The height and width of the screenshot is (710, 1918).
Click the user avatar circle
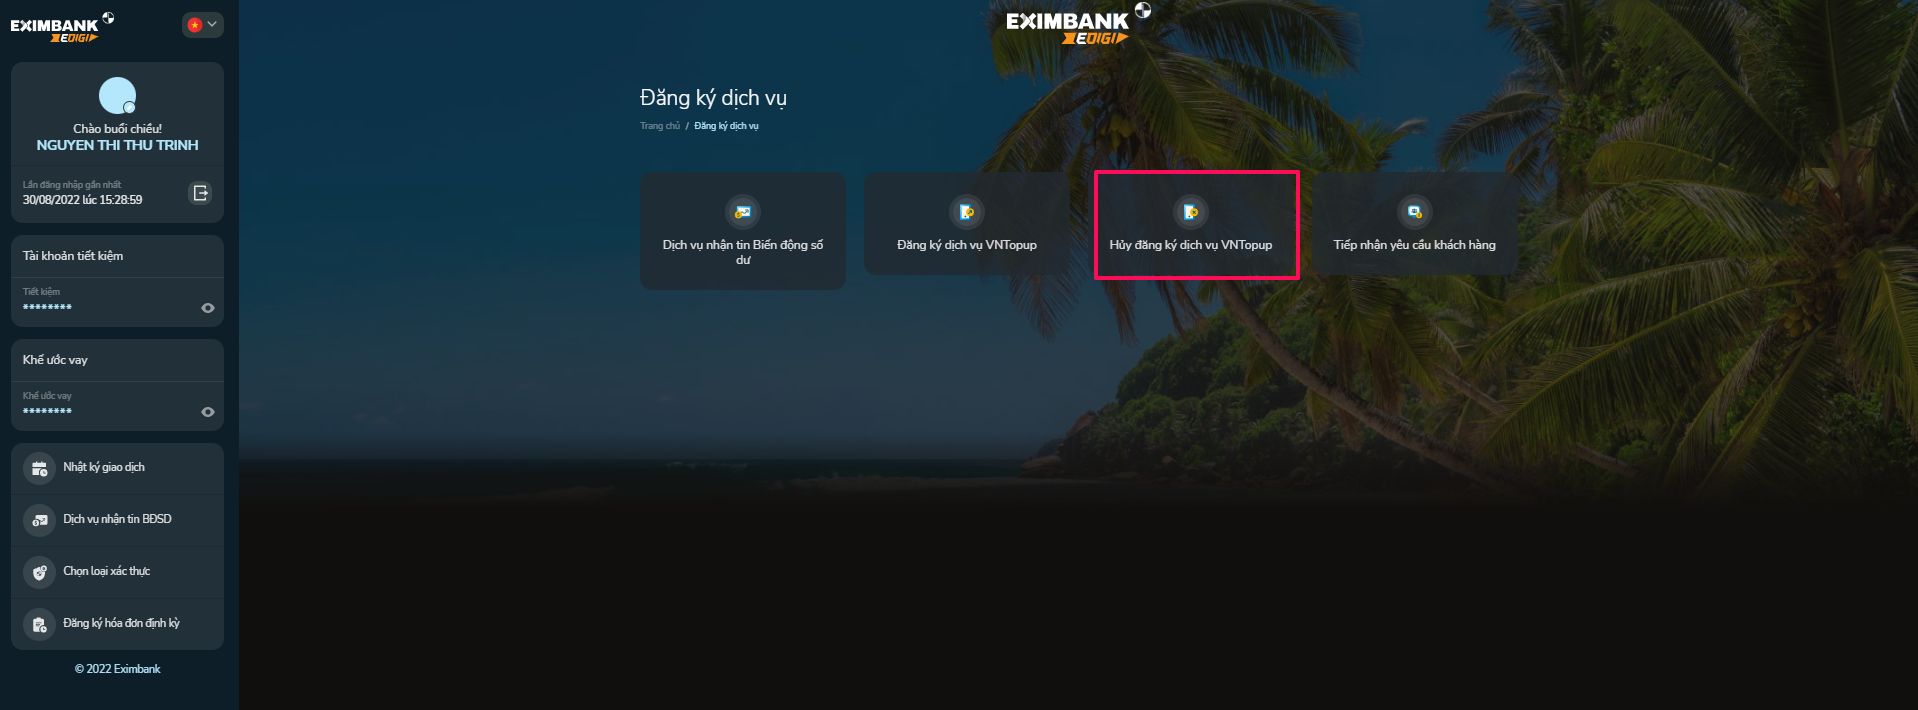[x=117, y=96]
